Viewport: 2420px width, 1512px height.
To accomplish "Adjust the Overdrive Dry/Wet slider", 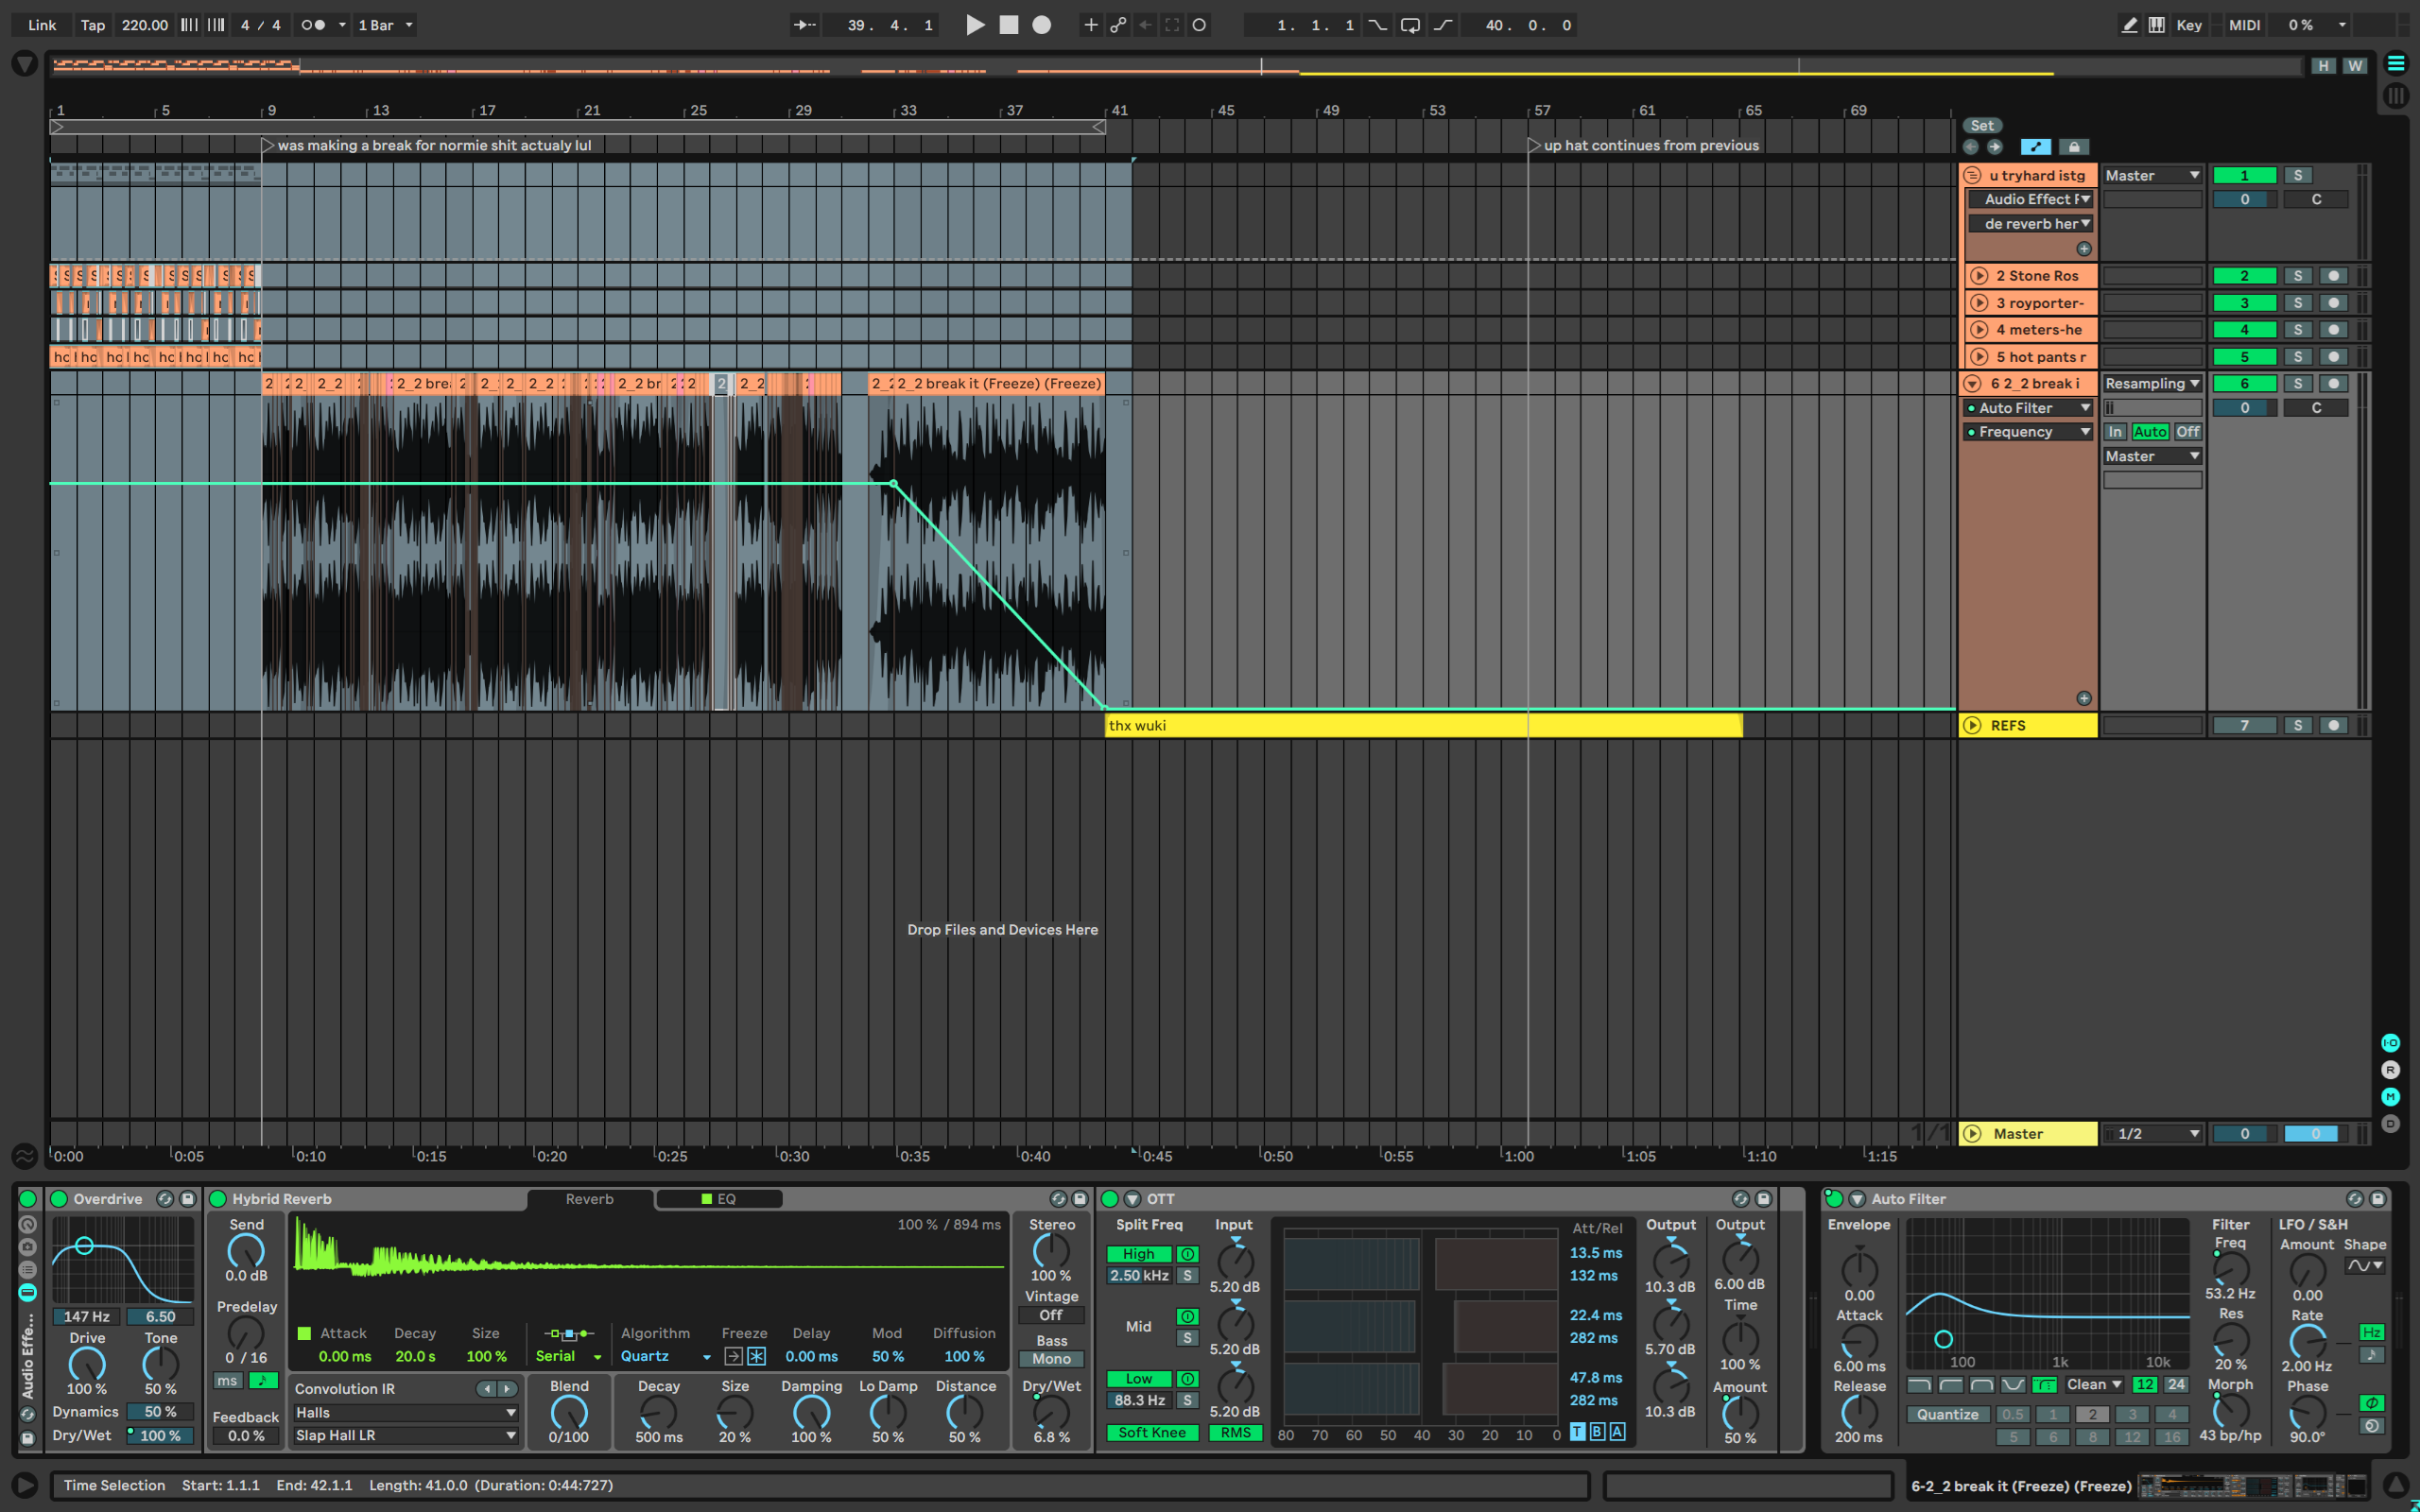I will point(159,1436).
